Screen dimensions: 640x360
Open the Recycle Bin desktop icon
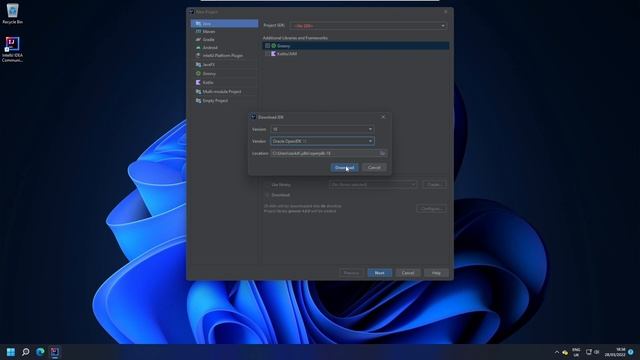tap(12, 13)
